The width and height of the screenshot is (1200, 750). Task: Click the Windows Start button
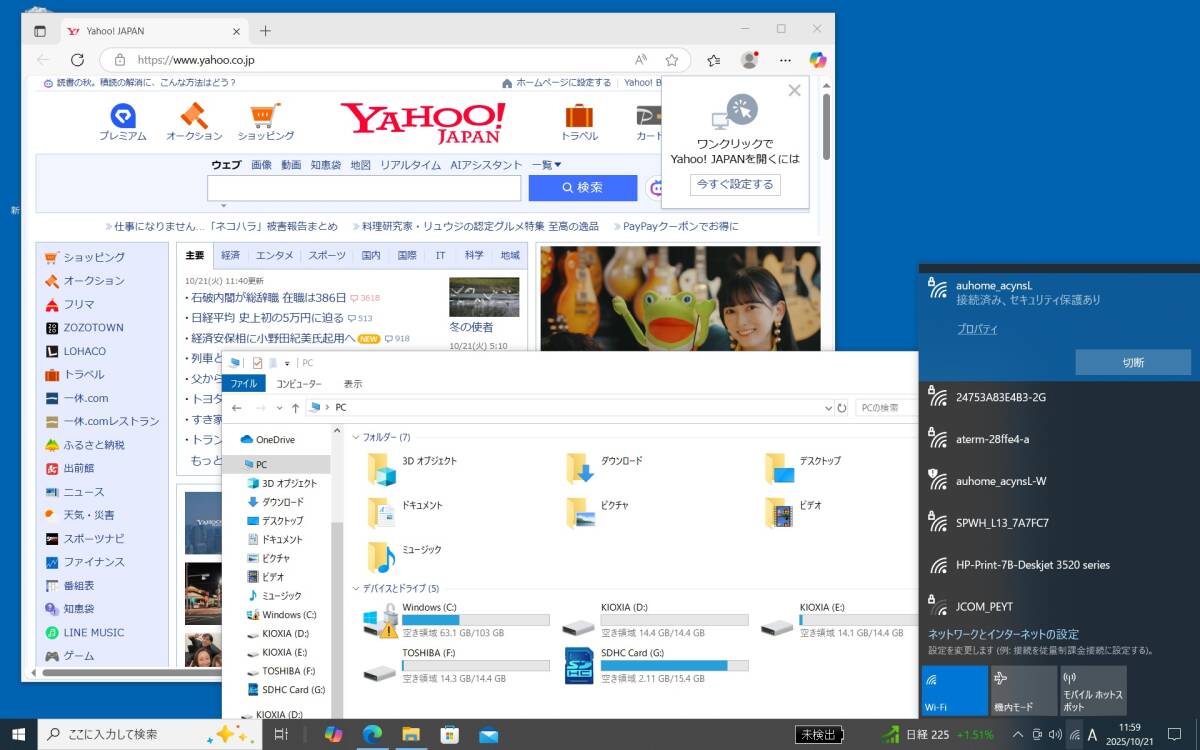[18, 734]
